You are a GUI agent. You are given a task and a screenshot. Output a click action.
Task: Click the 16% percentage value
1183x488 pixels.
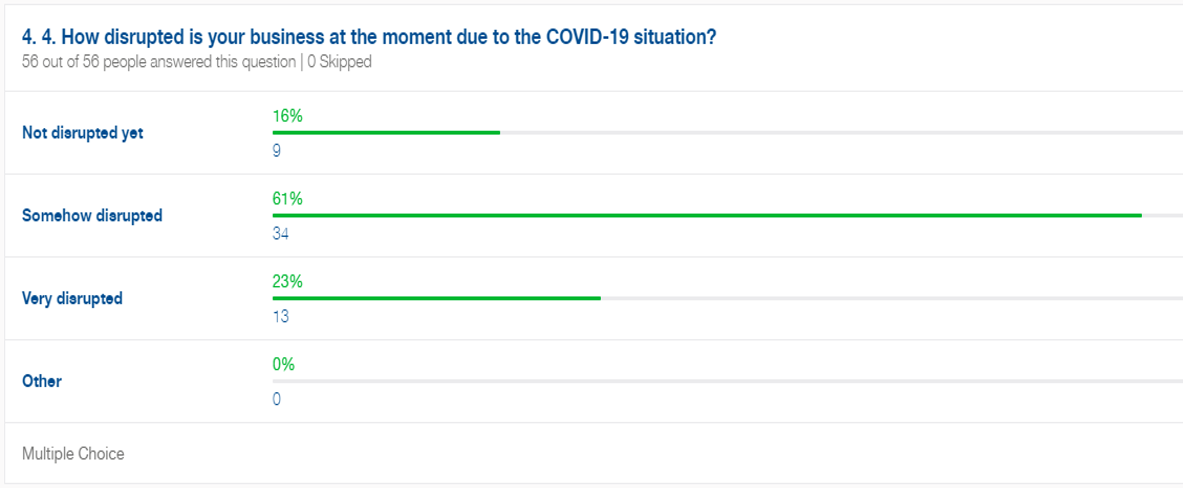287,115
